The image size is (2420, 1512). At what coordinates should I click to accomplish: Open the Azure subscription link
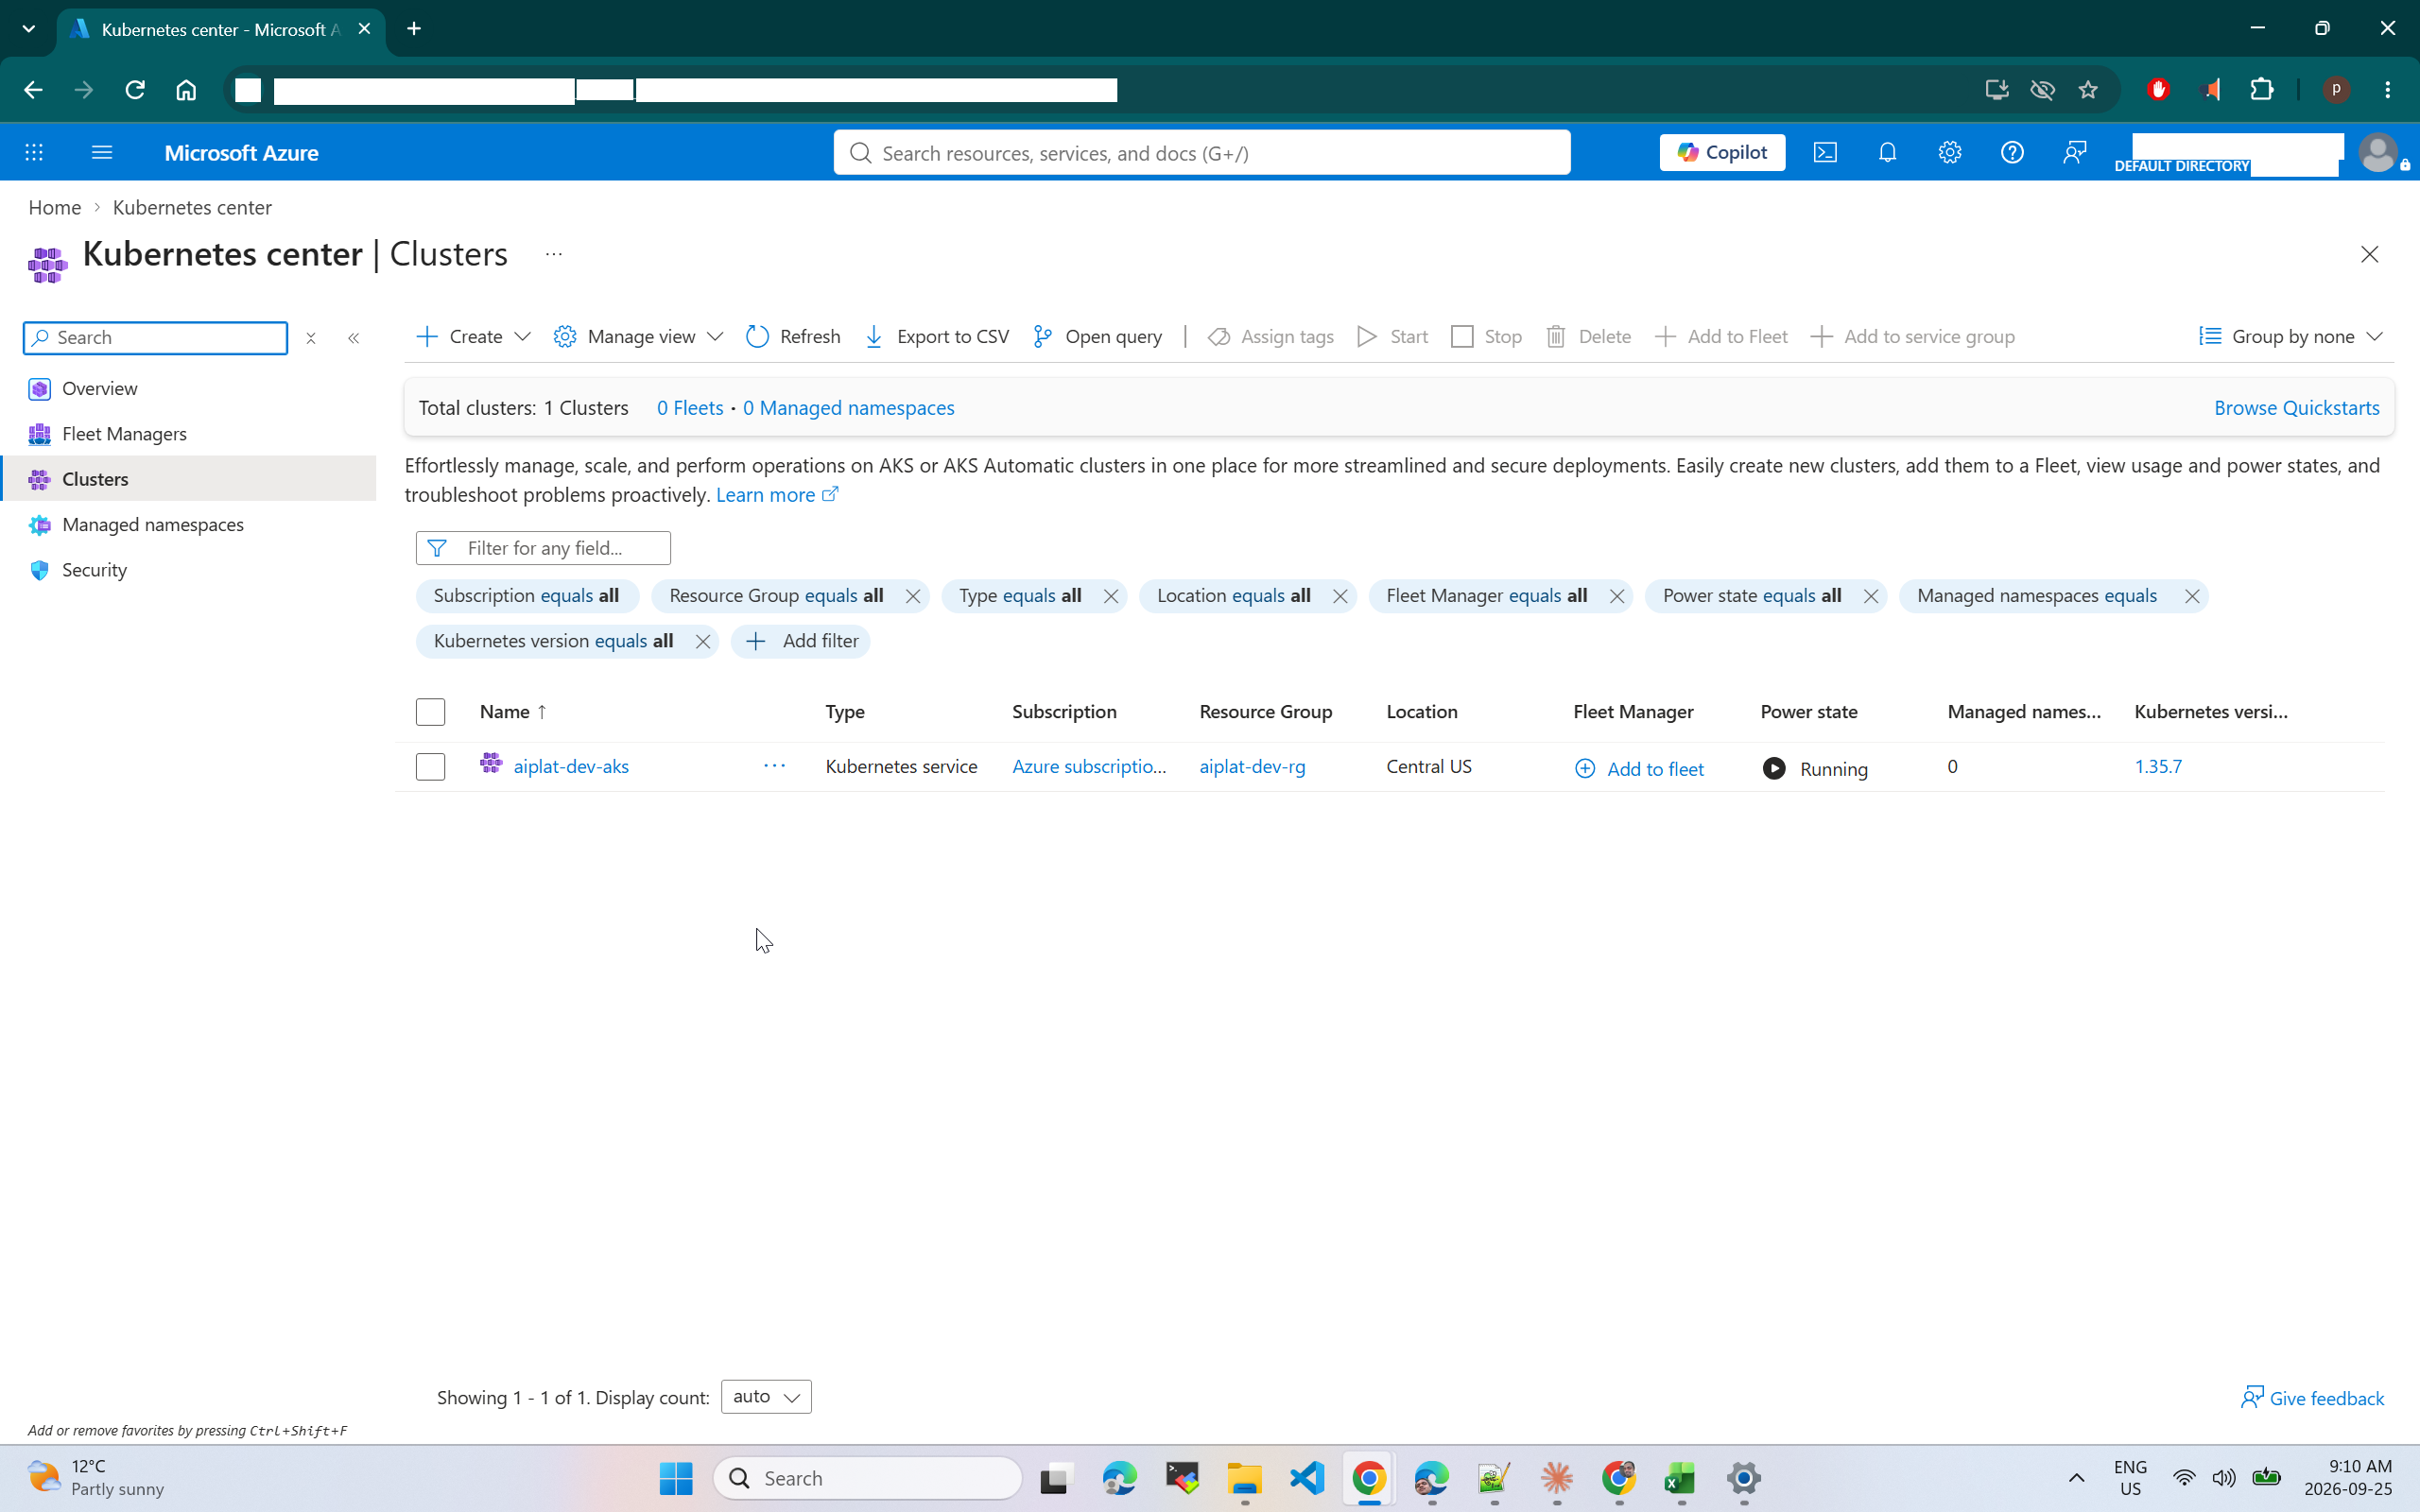coord(1089,766)
